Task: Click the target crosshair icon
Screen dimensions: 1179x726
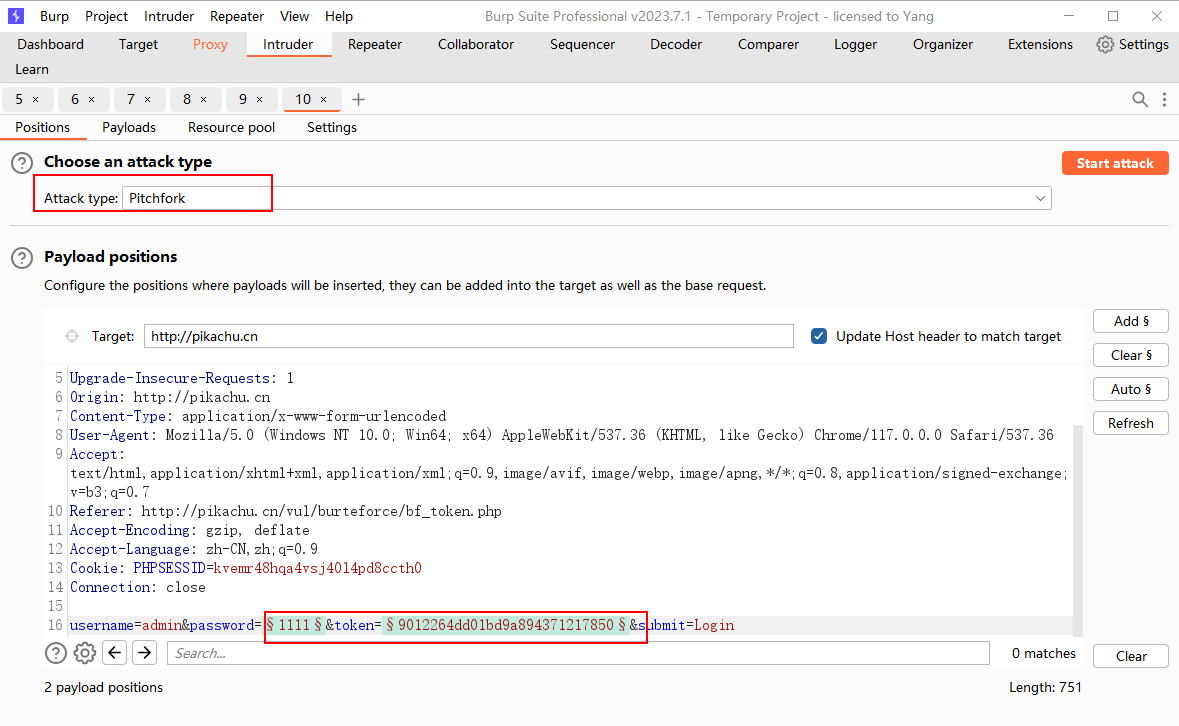Action: [x=72, y=336]
